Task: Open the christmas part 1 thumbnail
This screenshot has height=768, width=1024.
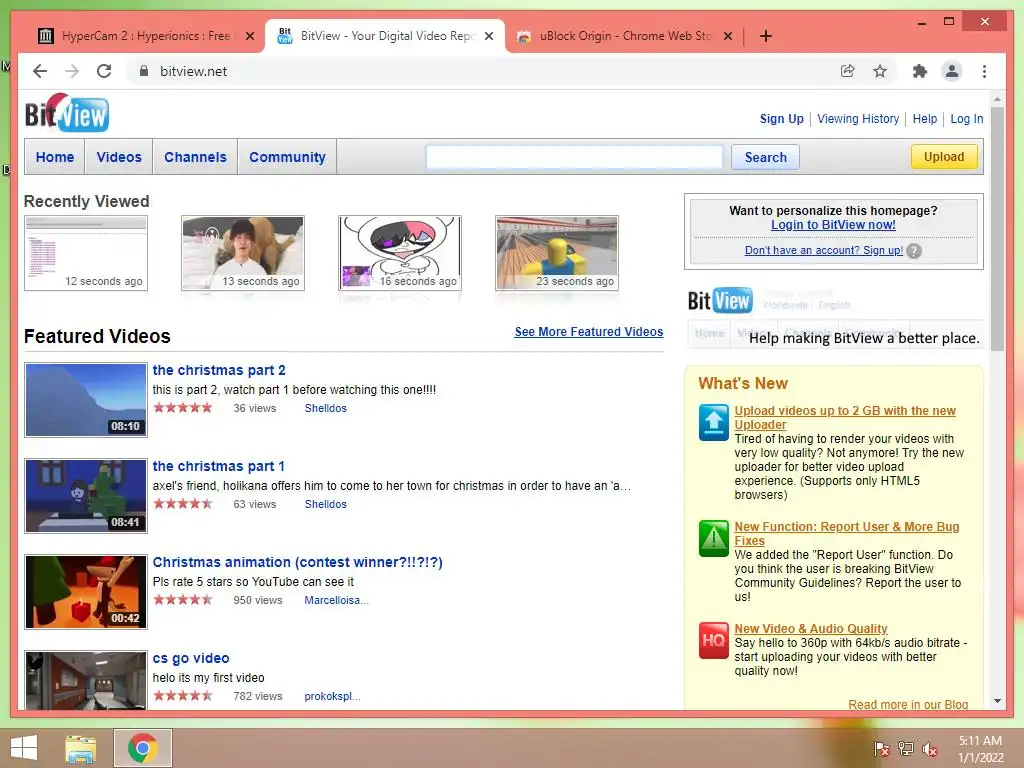Action: pyautogui.click(x=86, y=496)
